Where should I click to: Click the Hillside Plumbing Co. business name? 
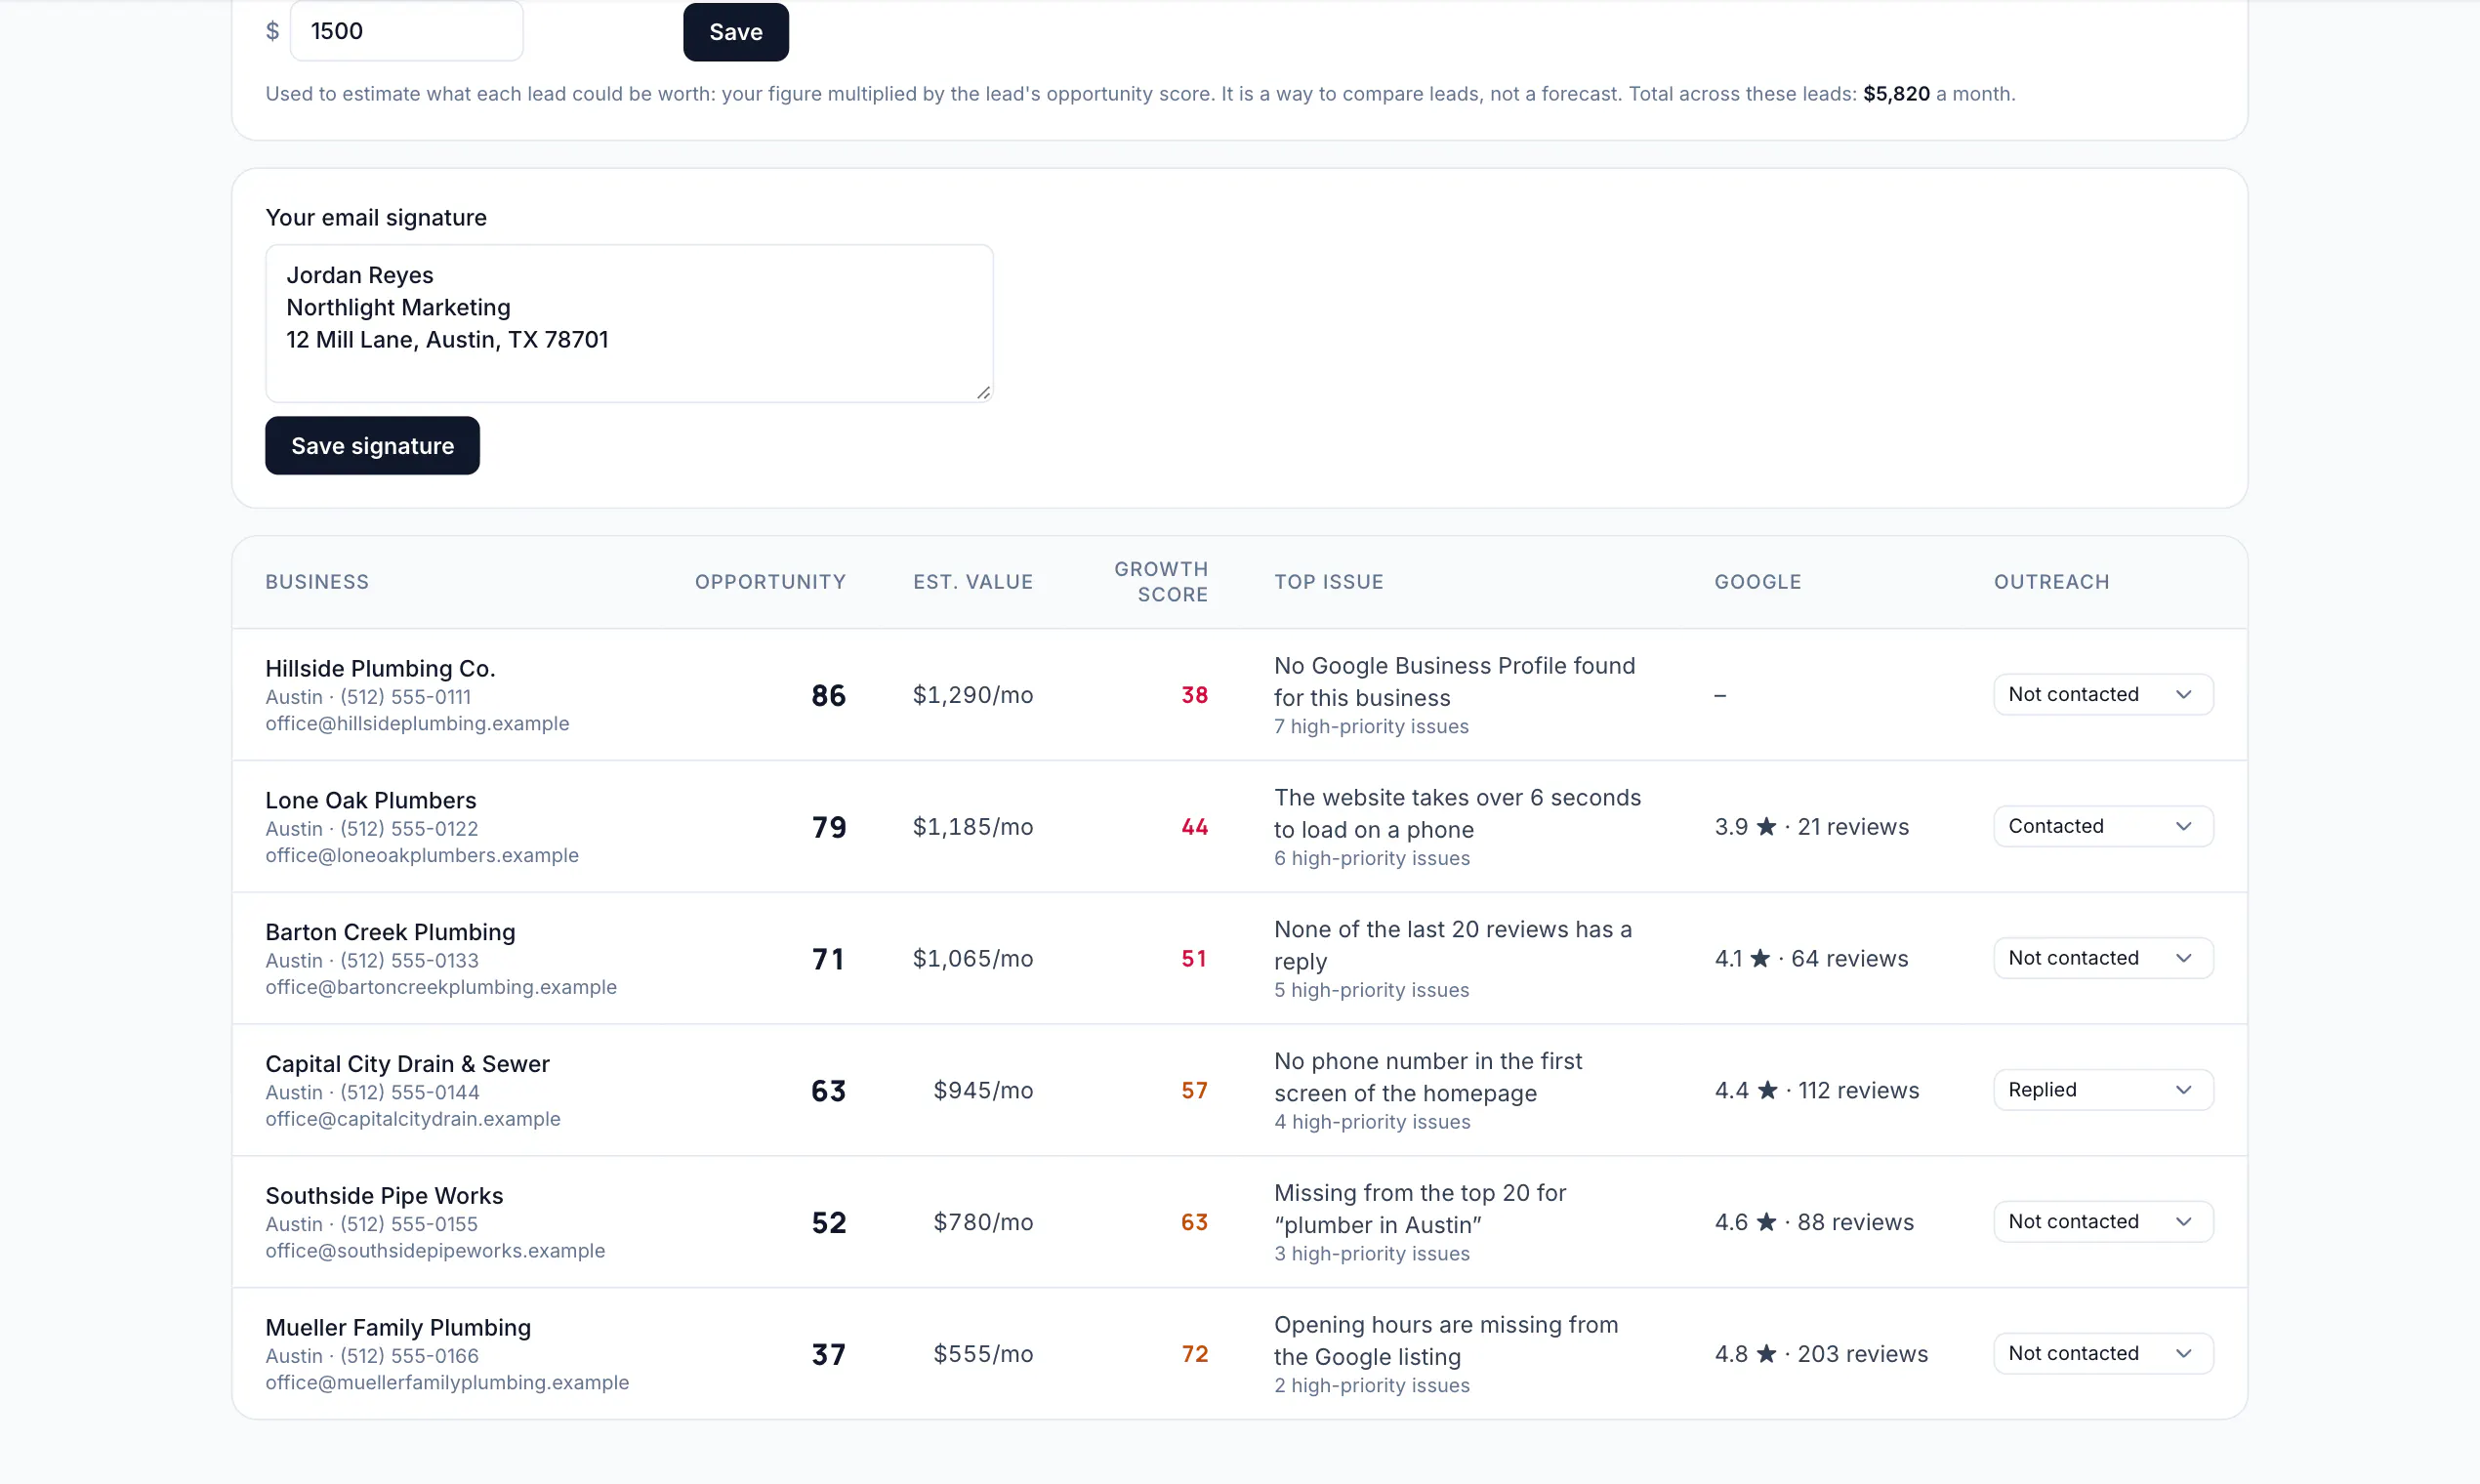(x=380, y=668)
